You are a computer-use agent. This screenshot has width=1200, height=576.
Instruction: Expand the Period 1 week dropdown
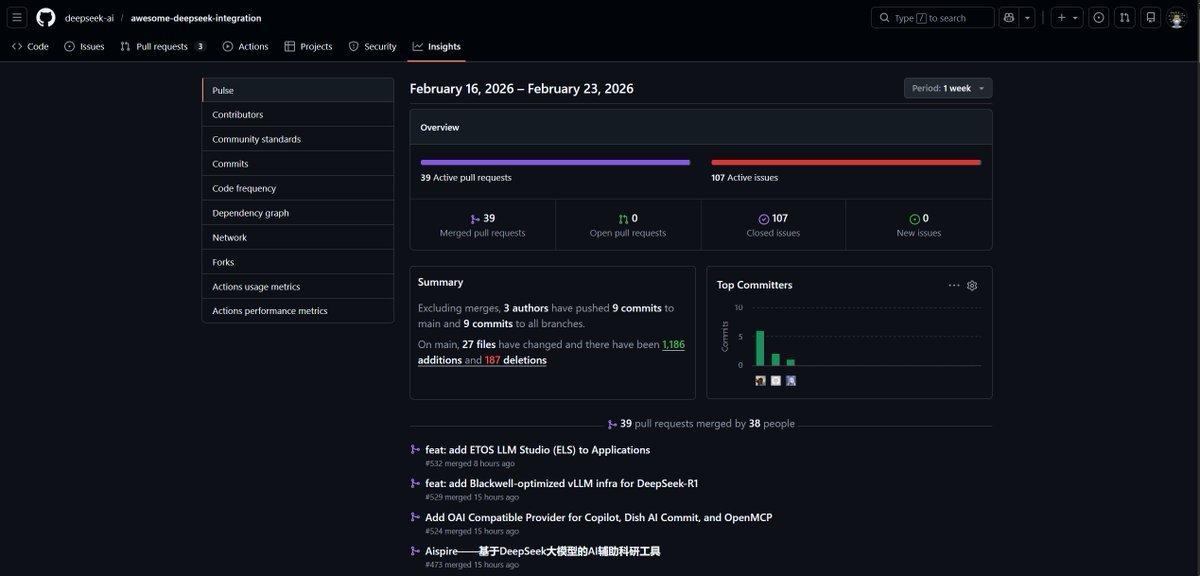[x=948, y=88]
